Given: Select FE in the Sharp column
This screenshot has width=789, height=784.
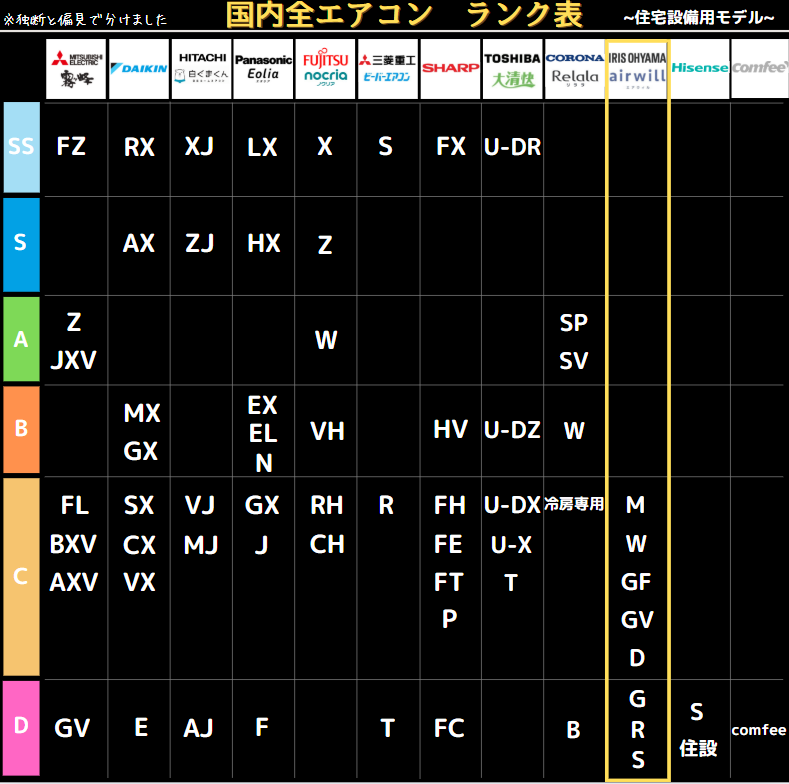Looking at the screenshot, I should (x=448, y=544).
